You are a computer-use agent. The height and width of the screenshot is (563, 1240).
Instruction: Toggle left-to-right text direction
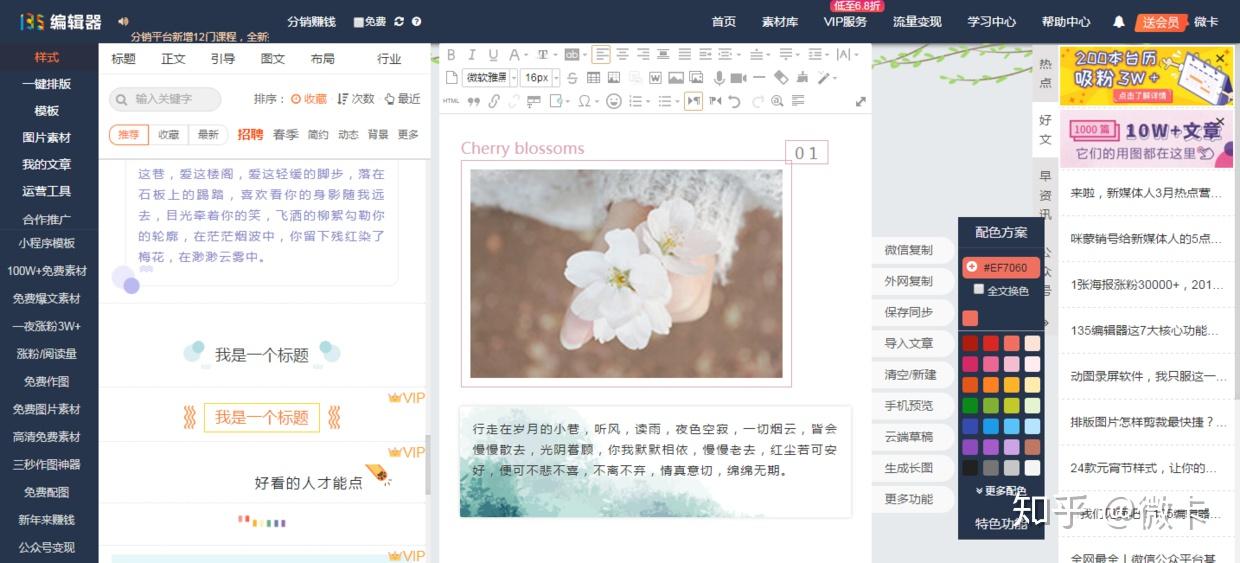pos(693,101)
